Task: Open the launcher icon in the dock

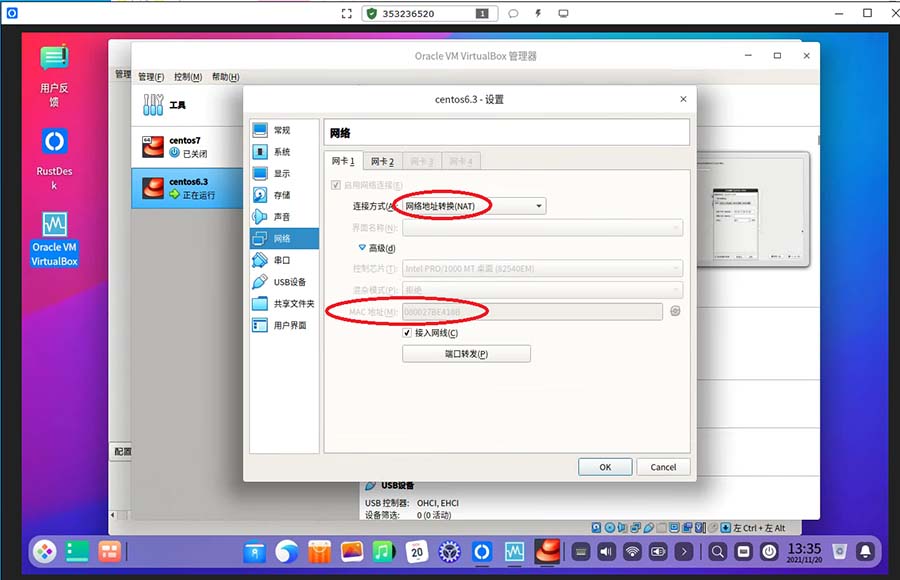Action: 44,552
